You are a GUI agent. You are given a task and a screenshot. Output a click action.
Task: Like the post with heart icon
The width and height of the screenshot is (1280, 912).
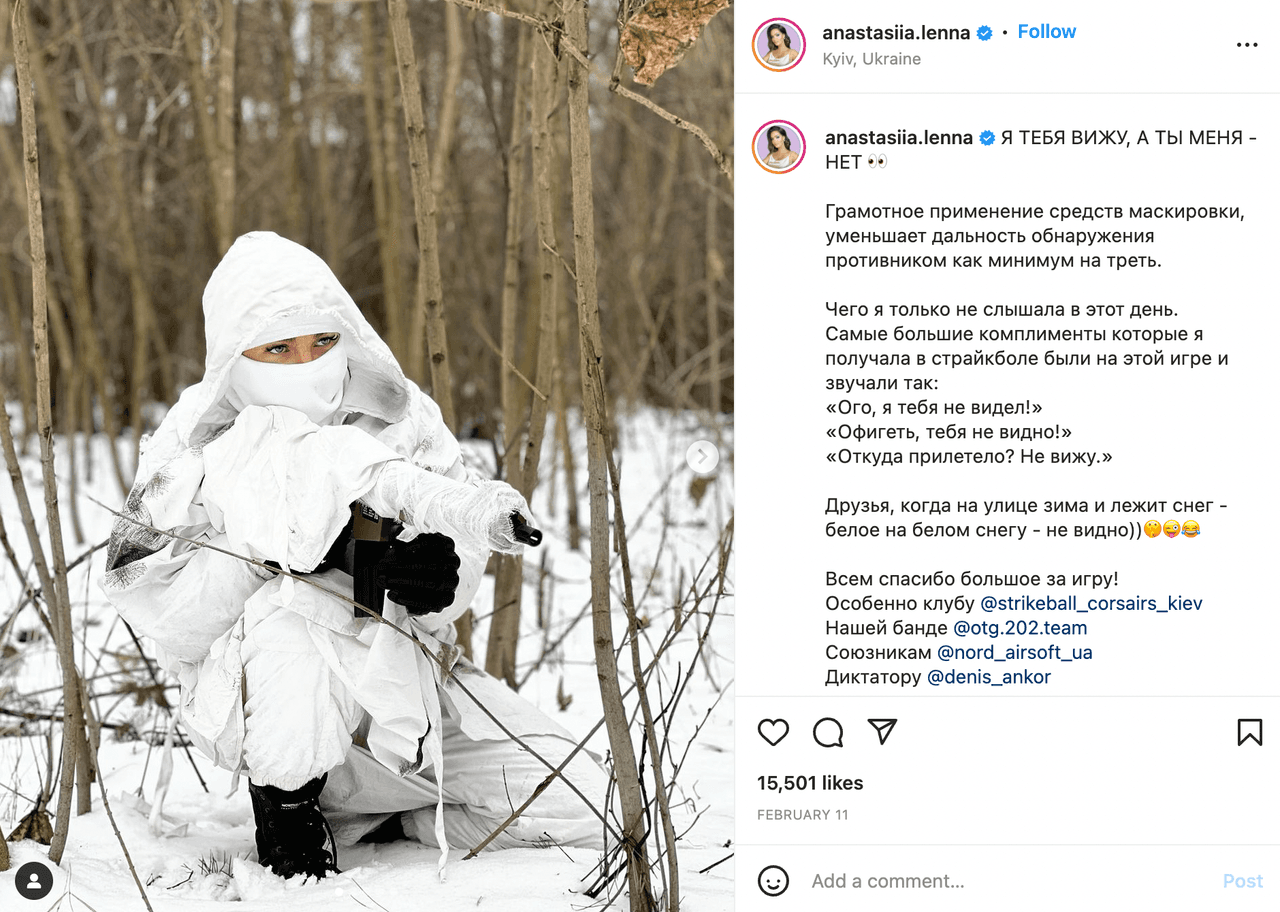773,732
